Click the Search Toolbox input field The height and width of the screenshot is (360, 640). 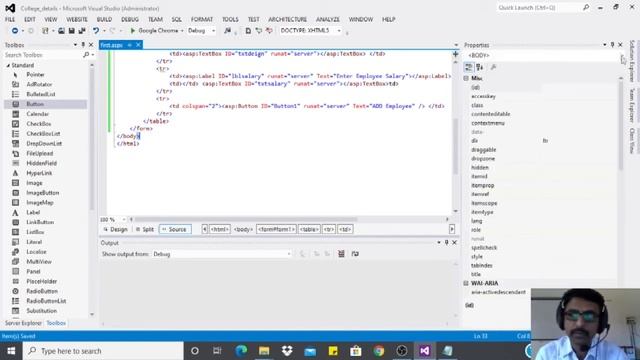tap(43, 55)
